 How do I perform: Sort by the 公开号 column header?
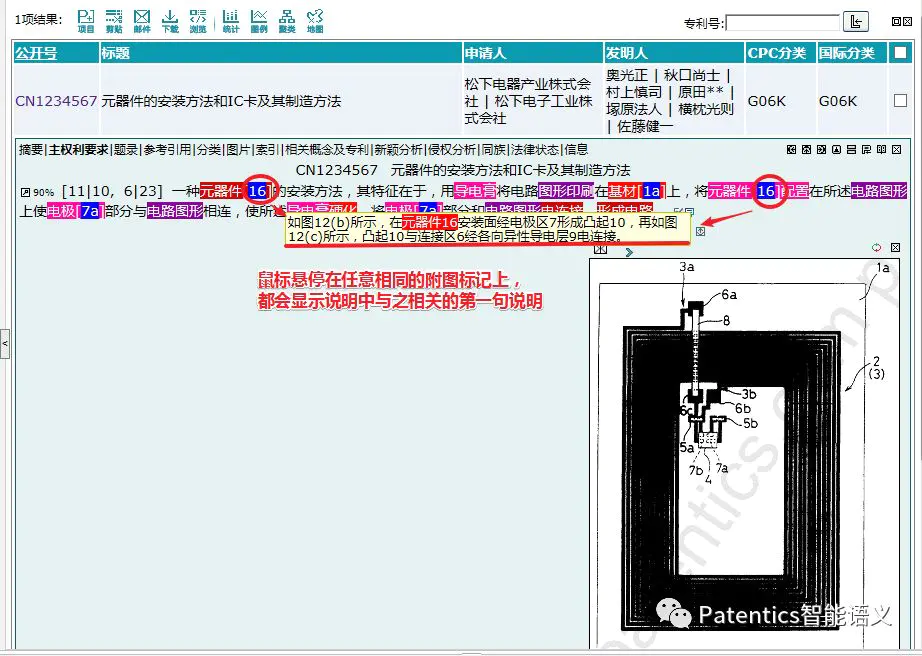click(36, 54)
